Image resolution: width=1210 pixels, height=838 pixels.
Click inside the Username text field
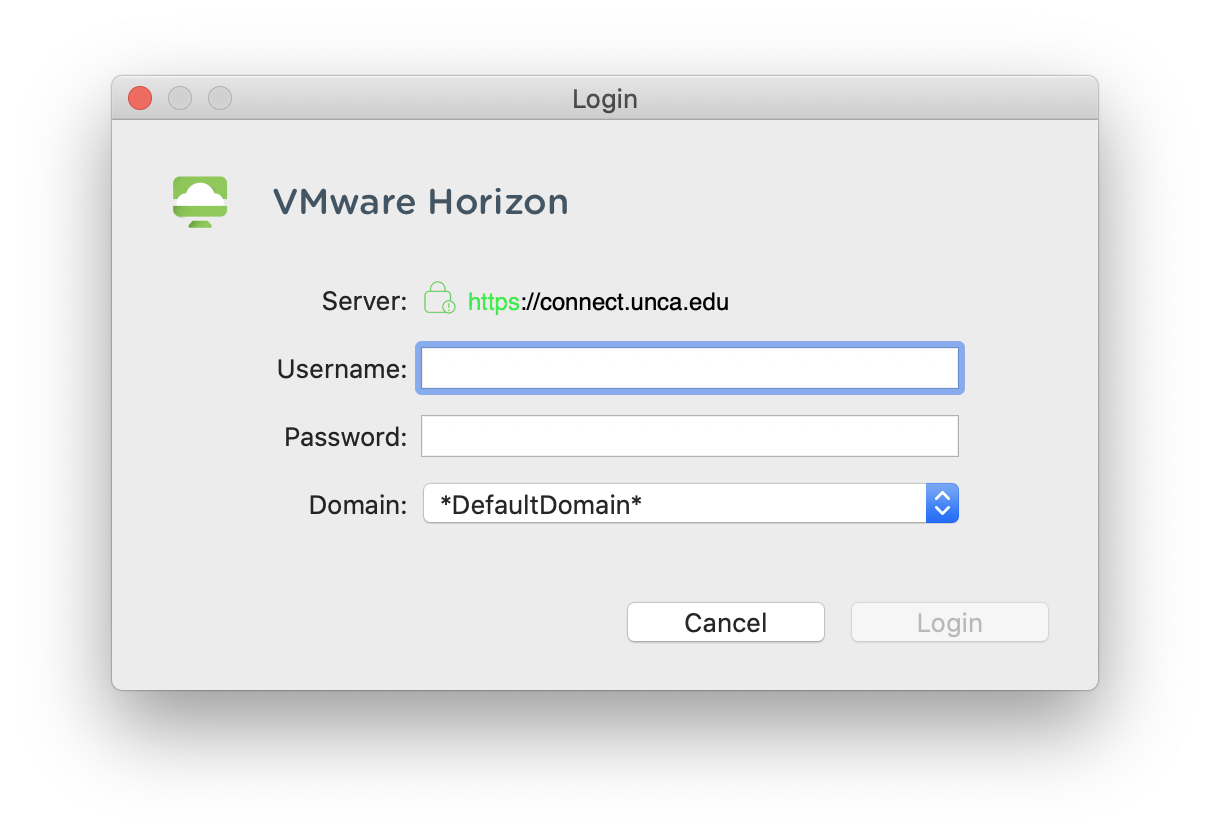tap(690, 368)
